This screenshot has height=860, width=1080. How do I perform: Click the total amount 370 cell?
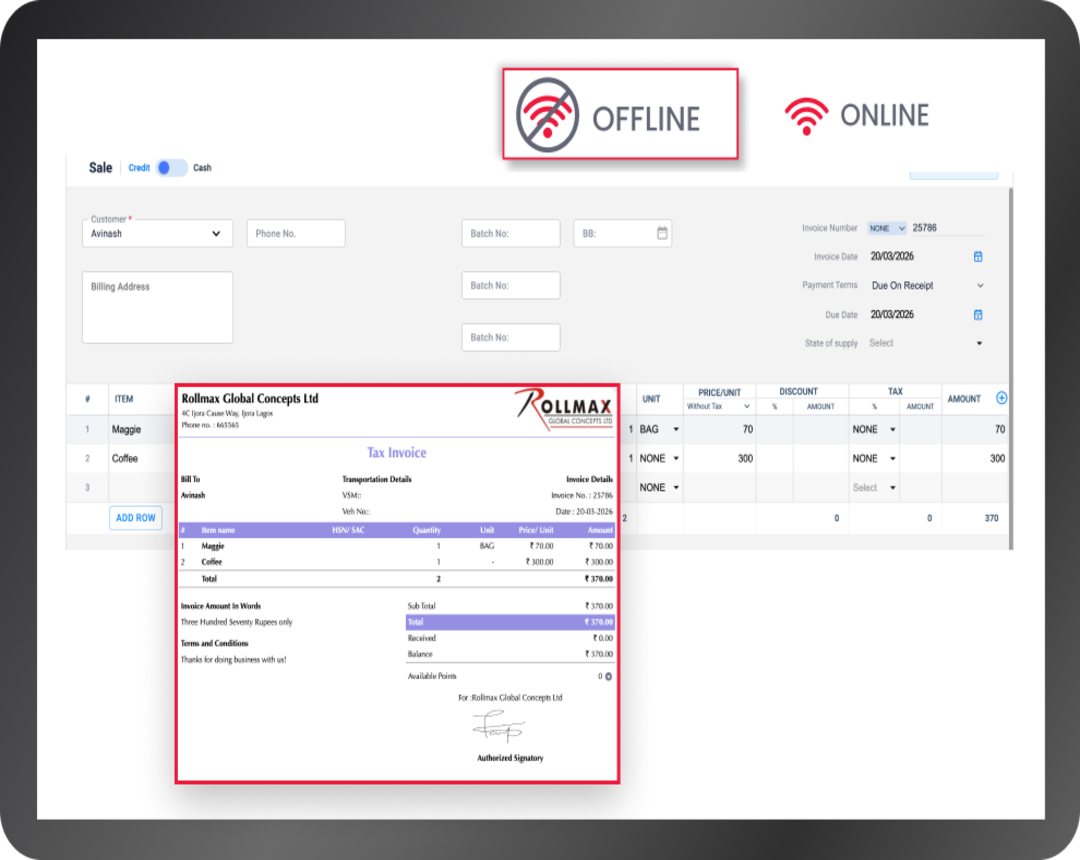tap(975, 518)
